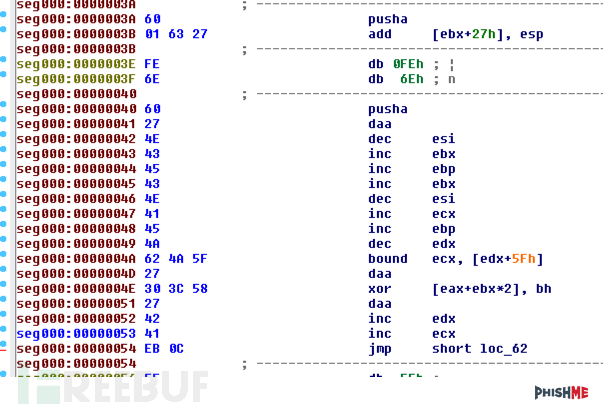This screenshot has height=411, width=603.
Task: Select opcode byte 4E at 00000042
Action: (x=152, y=139)
